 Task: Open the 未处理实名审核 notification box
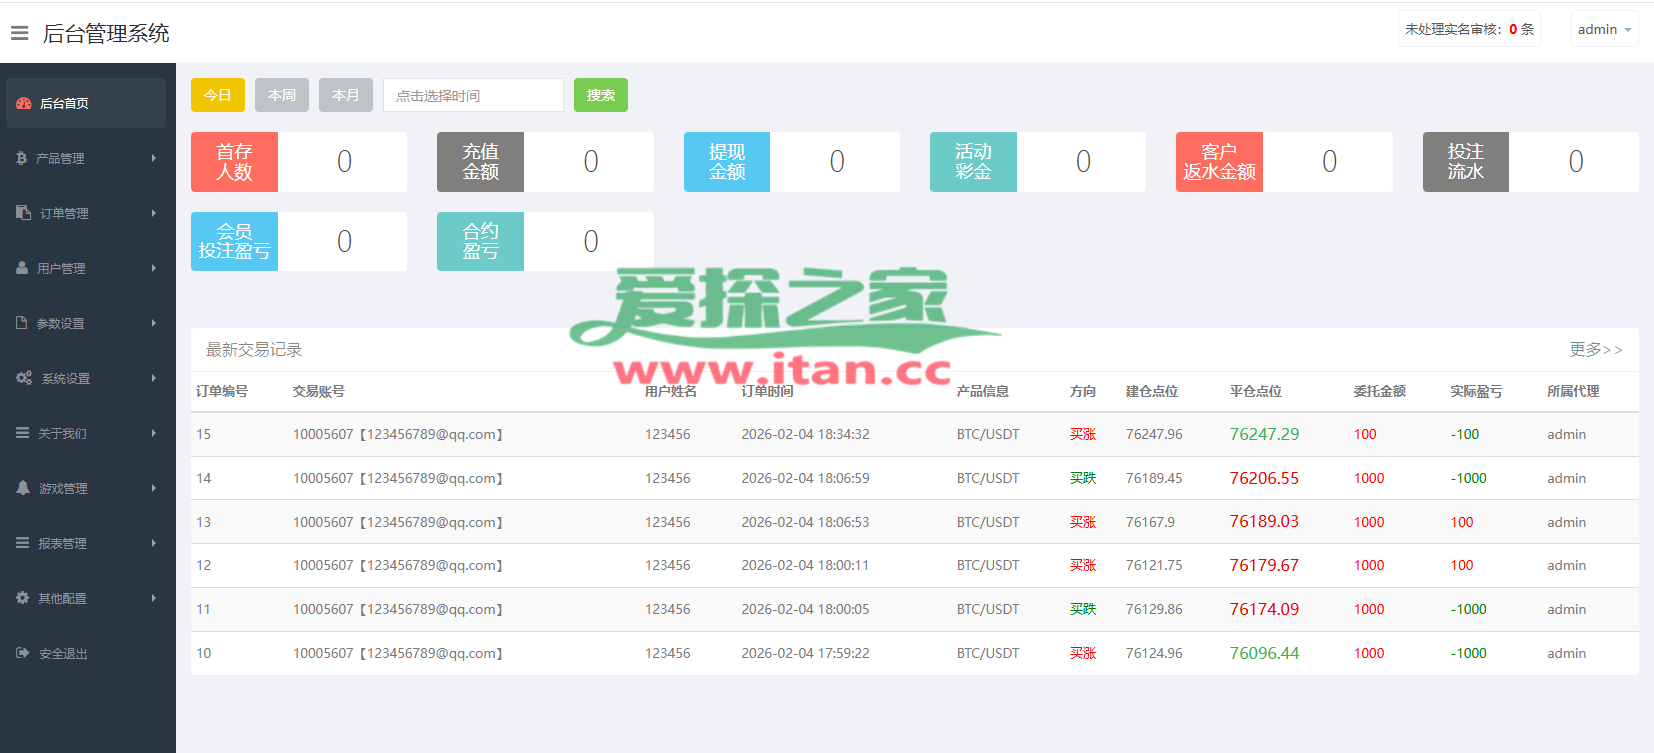1468,29
